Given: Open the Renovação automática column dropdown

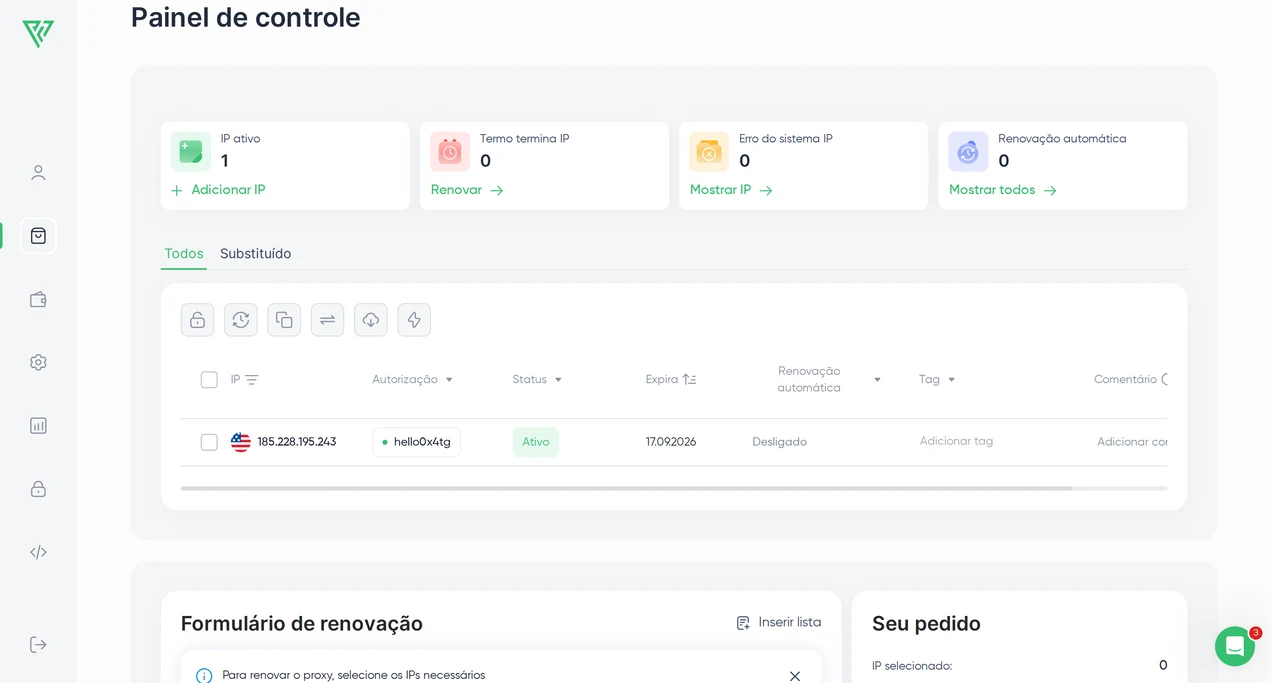Looking at the screenshot, I should click(x=877, y=380).
